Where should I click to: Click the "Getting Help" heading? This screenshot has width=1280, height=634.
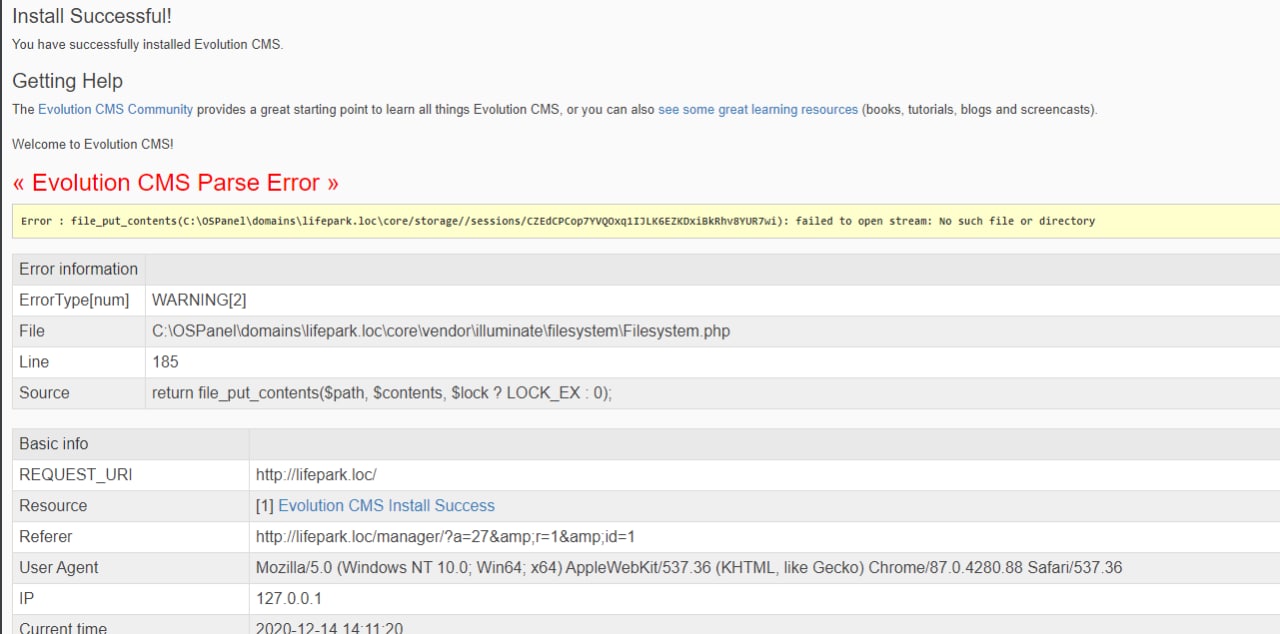pyautogui.click(x=67, y=81)
